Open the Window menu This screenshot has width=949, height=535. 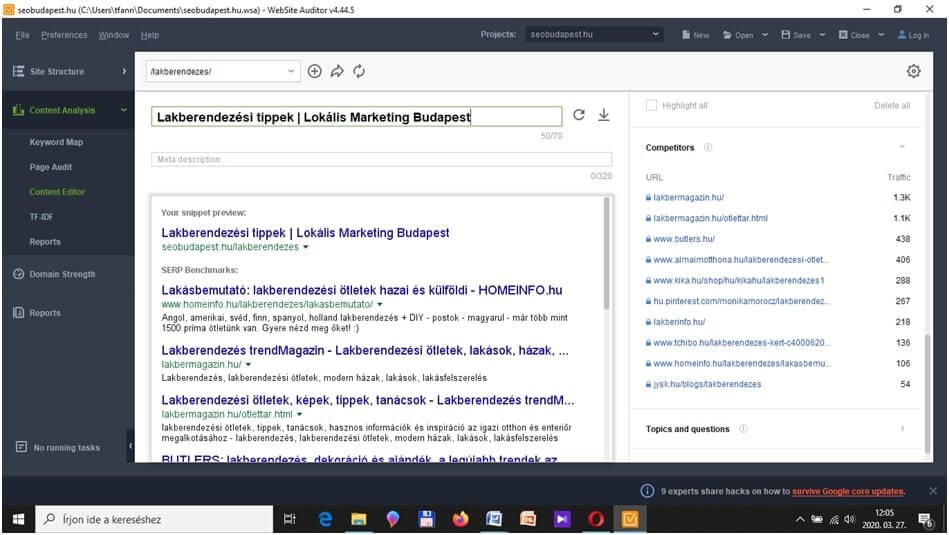click(114, 35)
